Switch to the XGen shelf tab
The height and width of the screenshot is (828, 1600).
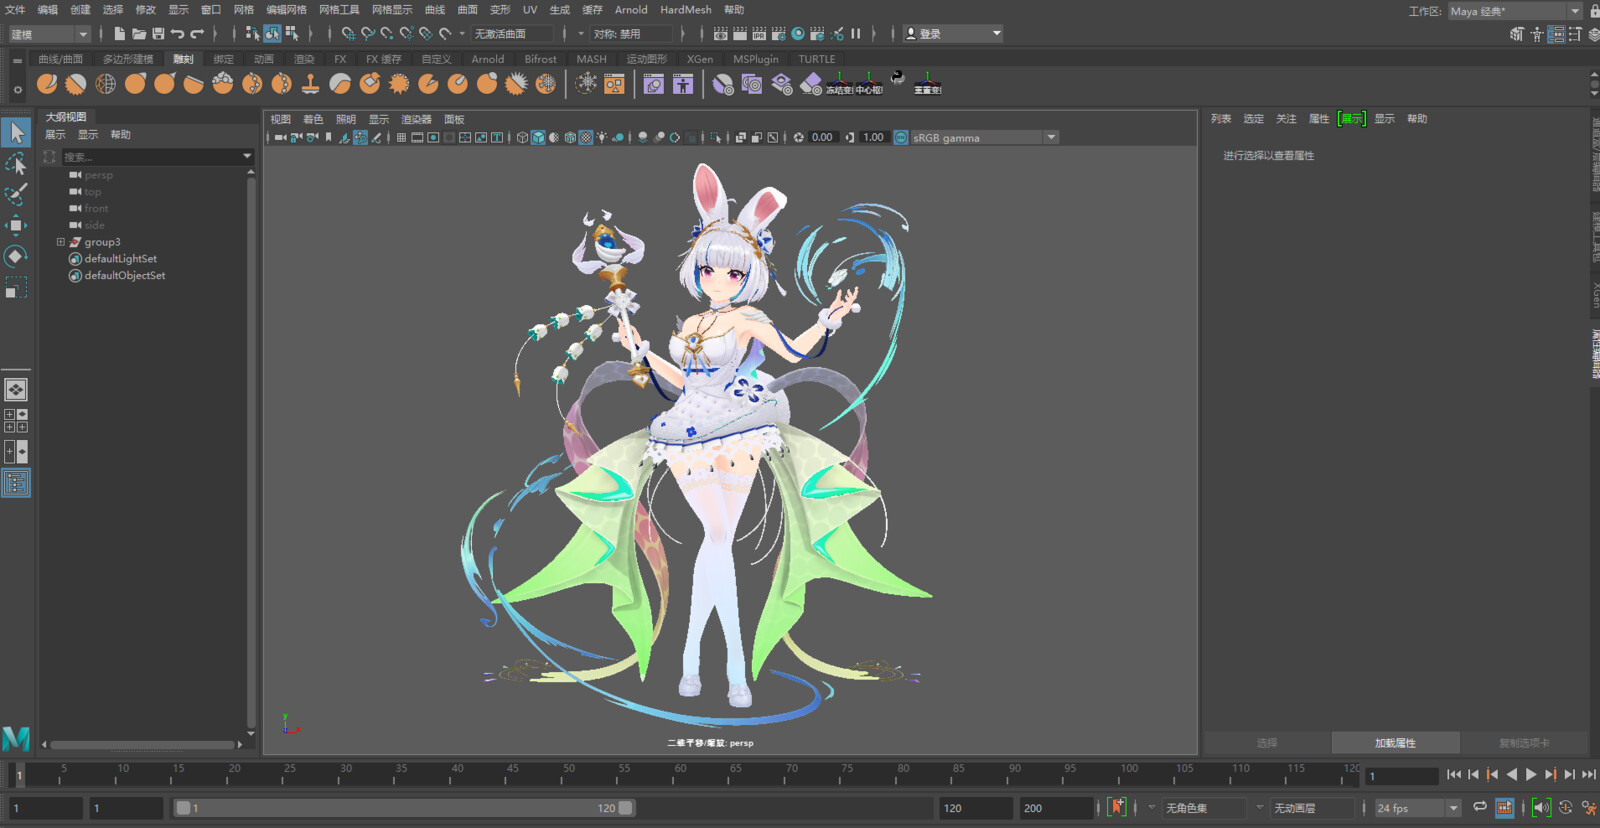[700, 59]
